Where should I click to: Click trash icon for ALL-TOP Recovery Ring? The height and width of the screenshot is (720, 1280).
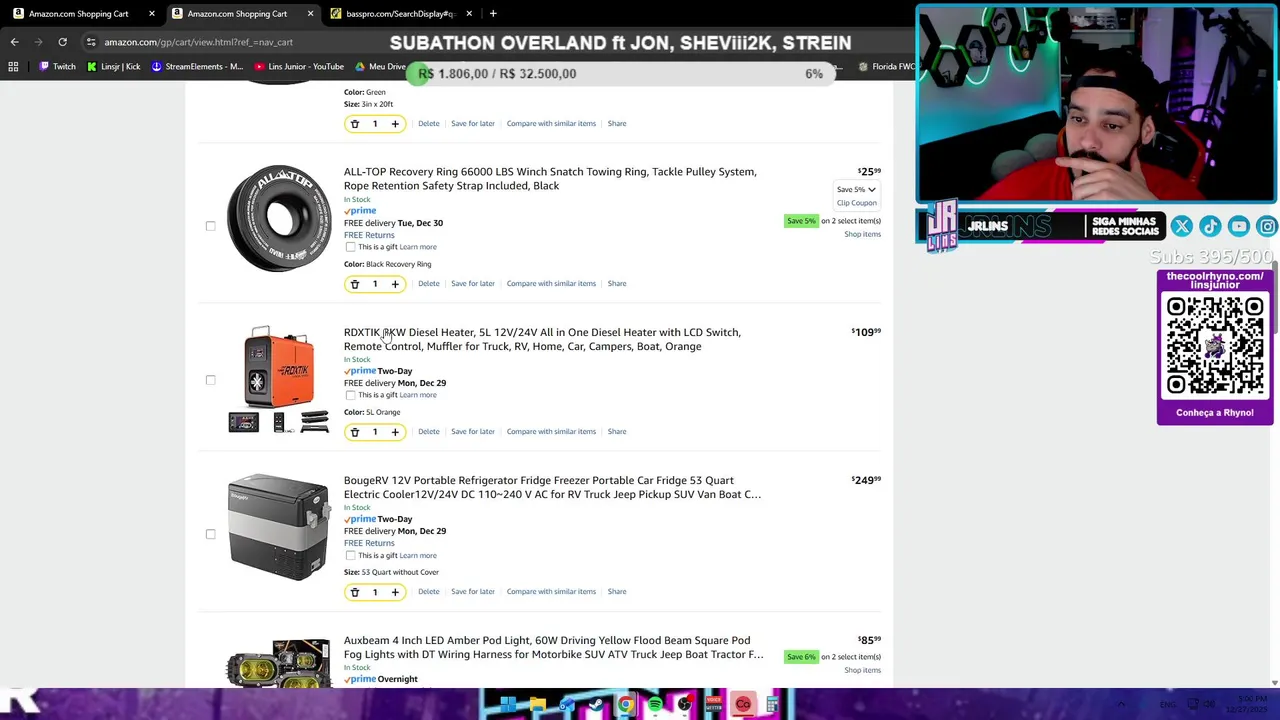354,284
